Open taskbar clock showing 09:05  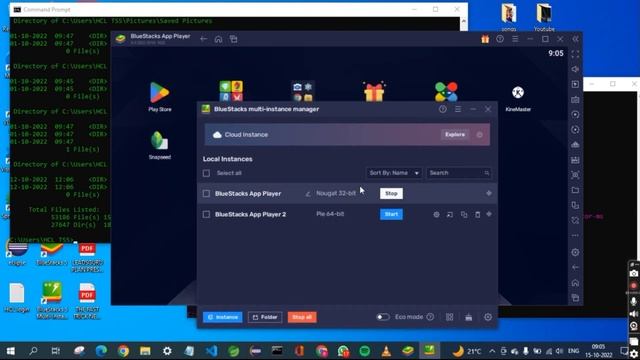[x=598, y=351]
